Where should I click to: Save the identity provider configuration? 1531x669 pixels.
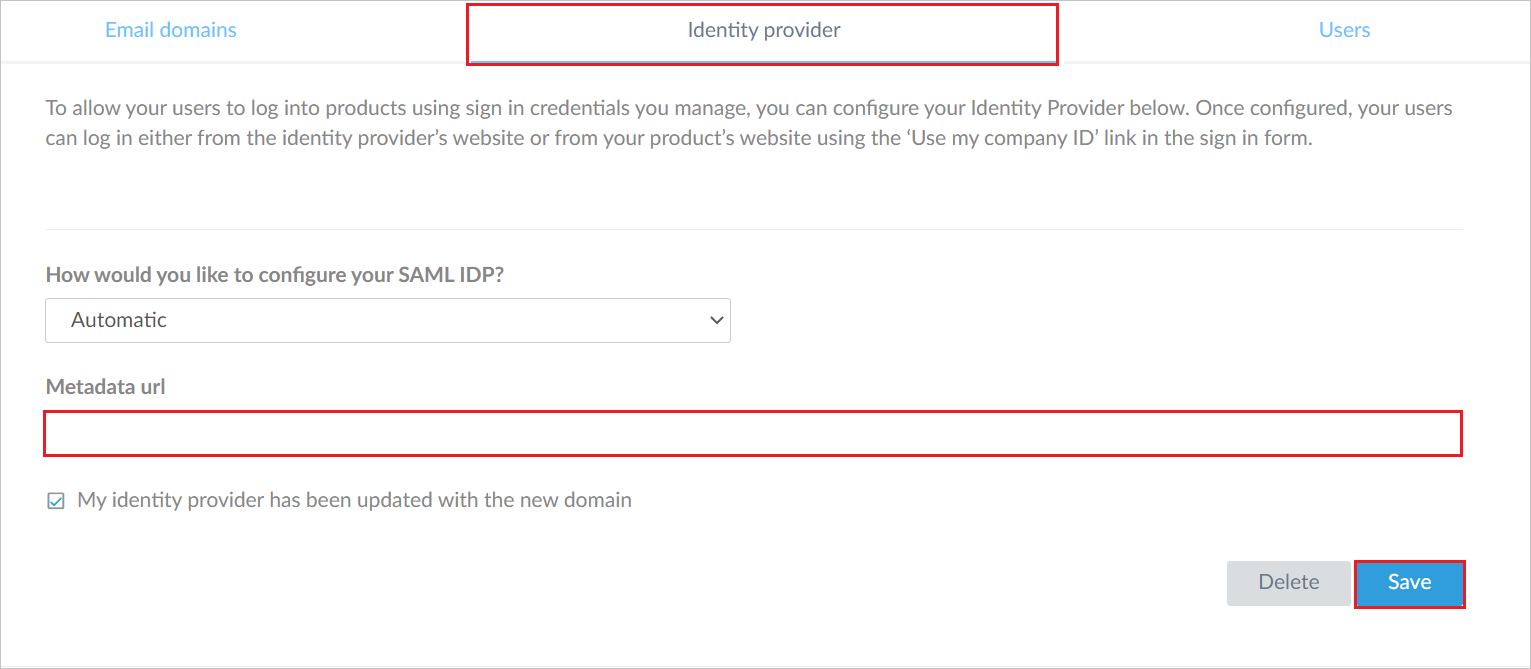click(x=1409, y=582)
